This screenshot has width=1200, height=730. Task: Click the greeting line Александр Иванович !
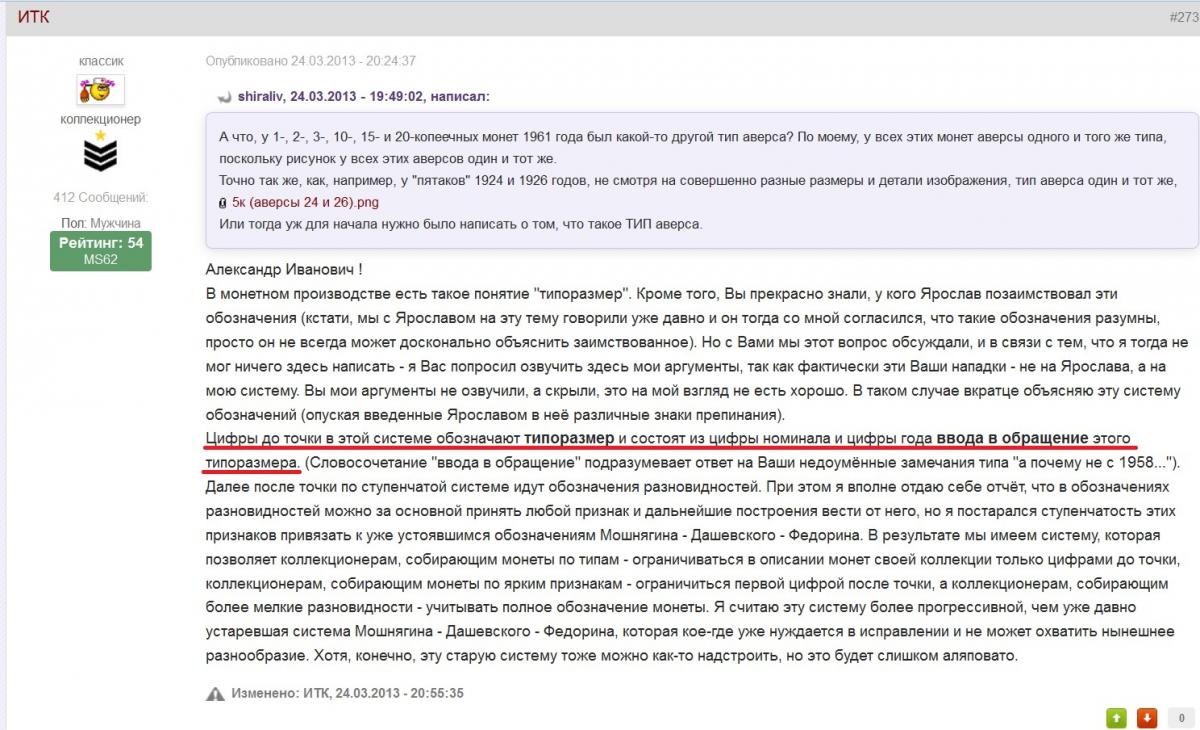tap(284, 270)
